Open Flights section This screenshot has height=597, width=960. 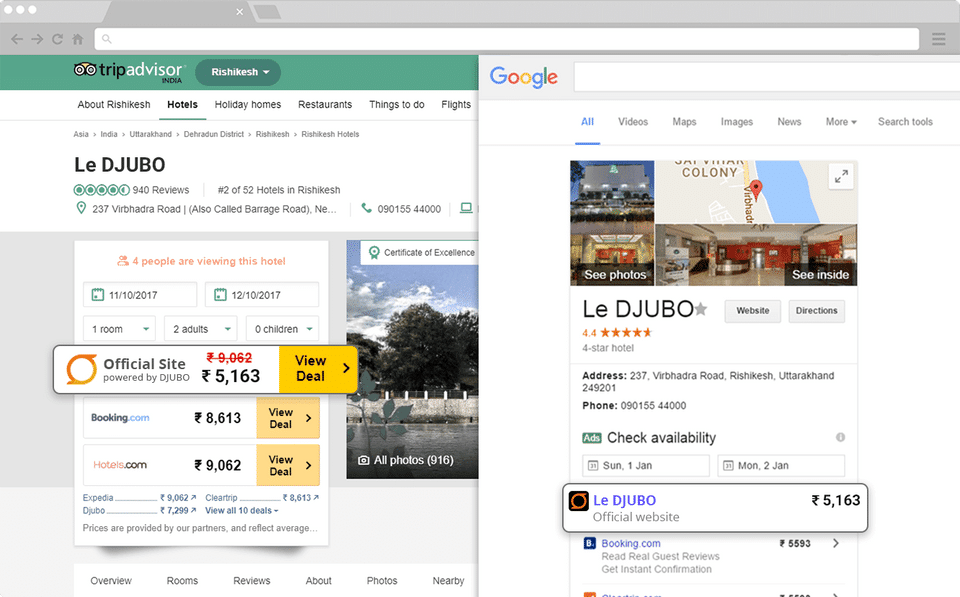(x=456, y=105)
